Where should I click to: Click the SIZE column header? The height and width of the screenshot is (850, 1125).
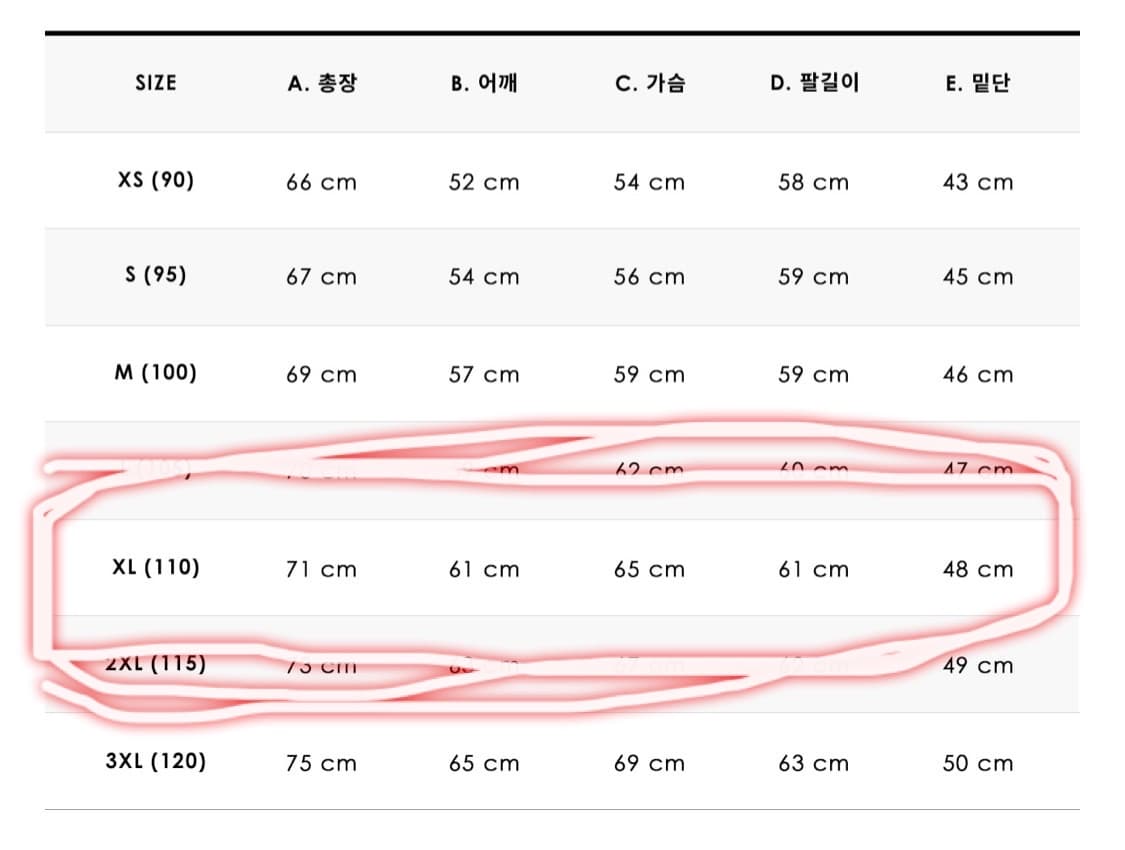pos(155,83)
